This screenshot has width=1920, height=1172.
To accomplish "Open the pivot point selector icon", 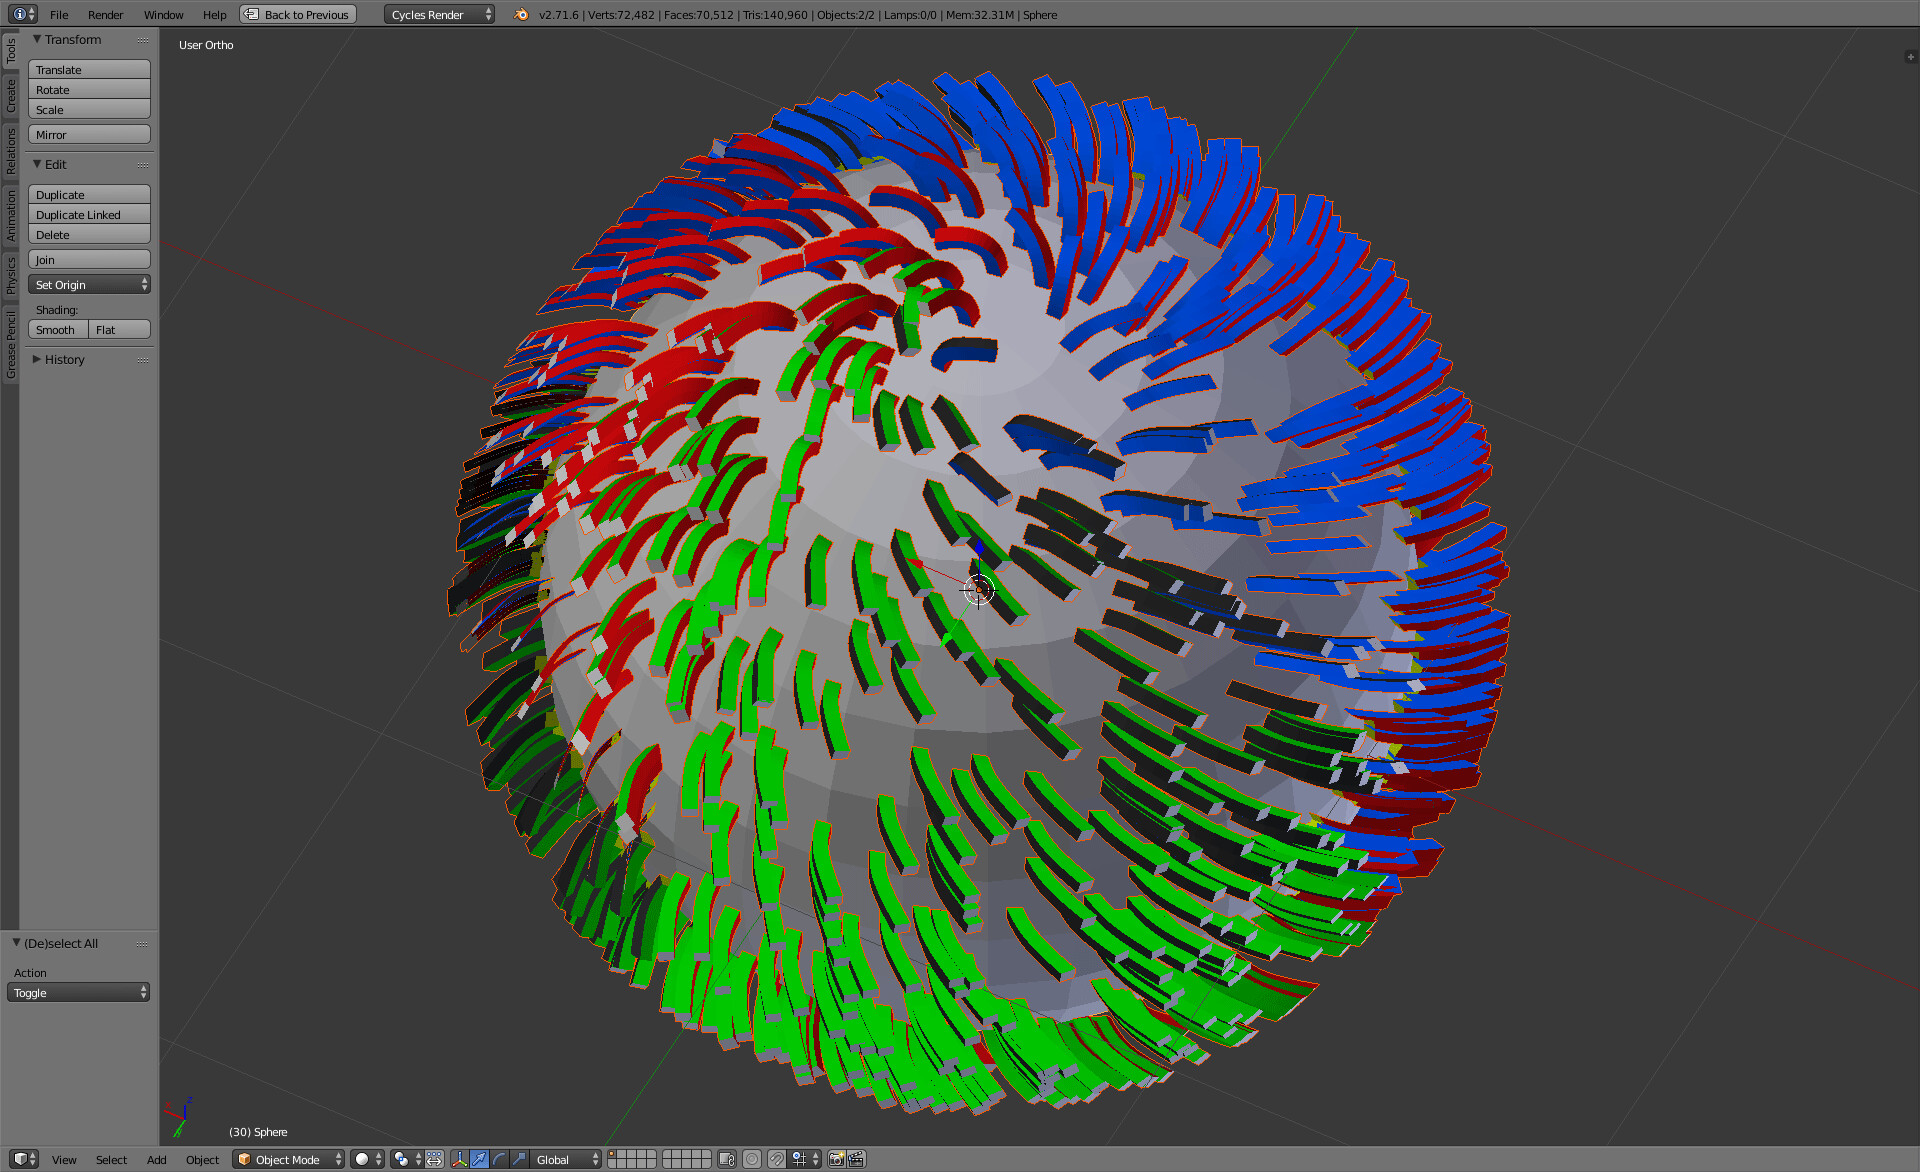I will tap(407, 1159).
